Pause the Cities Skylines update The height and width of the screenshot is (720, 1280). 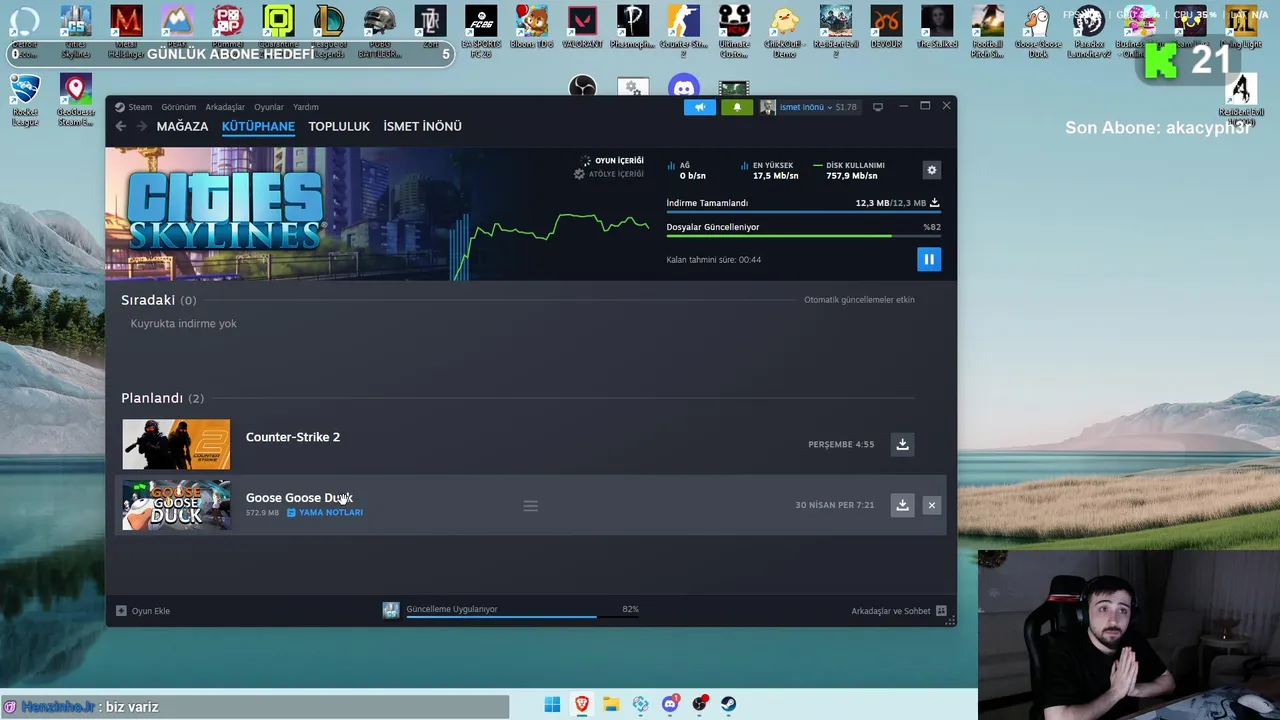coord(929,259)
